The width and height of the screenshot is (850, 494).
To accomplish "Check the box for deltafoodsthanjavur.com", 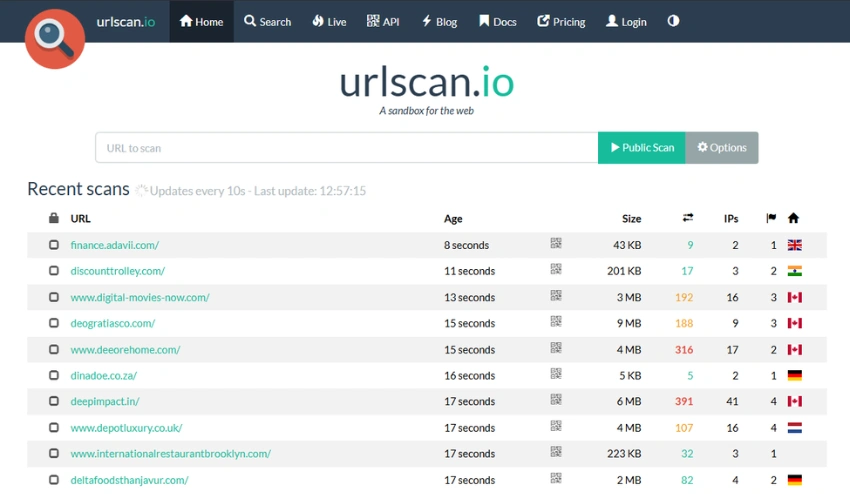I will click(x=54, y=479).
